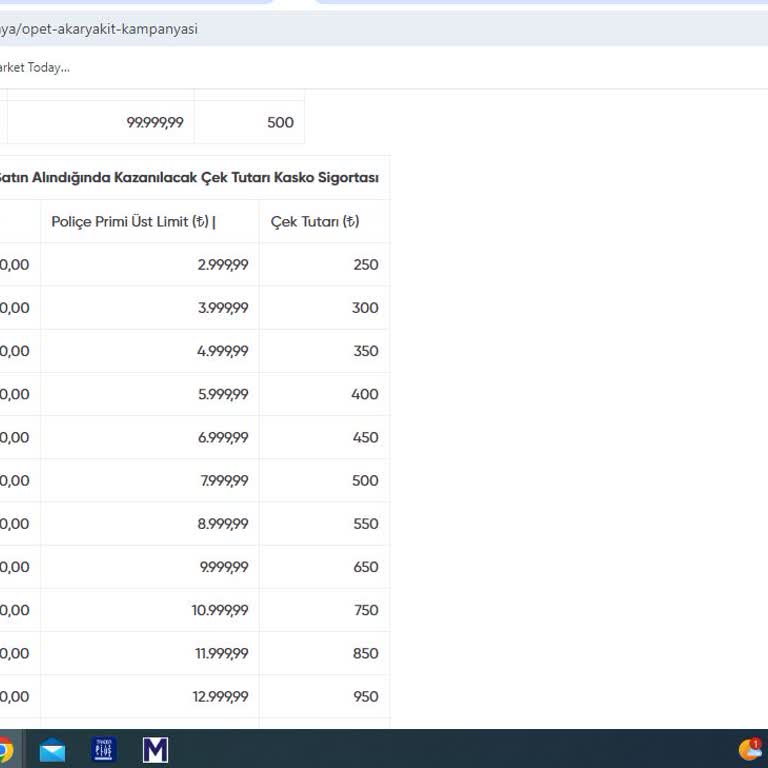Click the 650 check amount cell
Image resolution: width=768 pixels, height=768 pixels.
click(x=365, y=567)
